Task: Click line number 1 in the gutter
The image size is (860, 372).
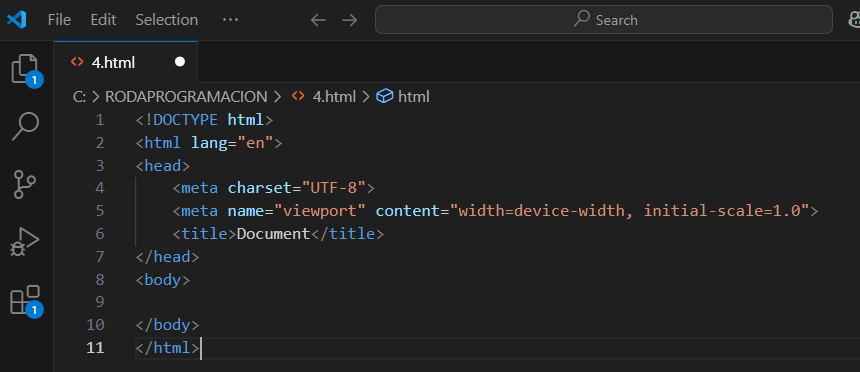Action: click(99, 120)
